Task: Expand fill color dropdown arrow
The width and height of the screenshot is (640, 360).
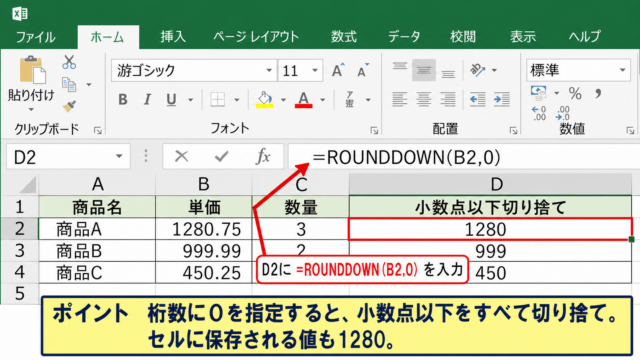Action: pos(283,100)
